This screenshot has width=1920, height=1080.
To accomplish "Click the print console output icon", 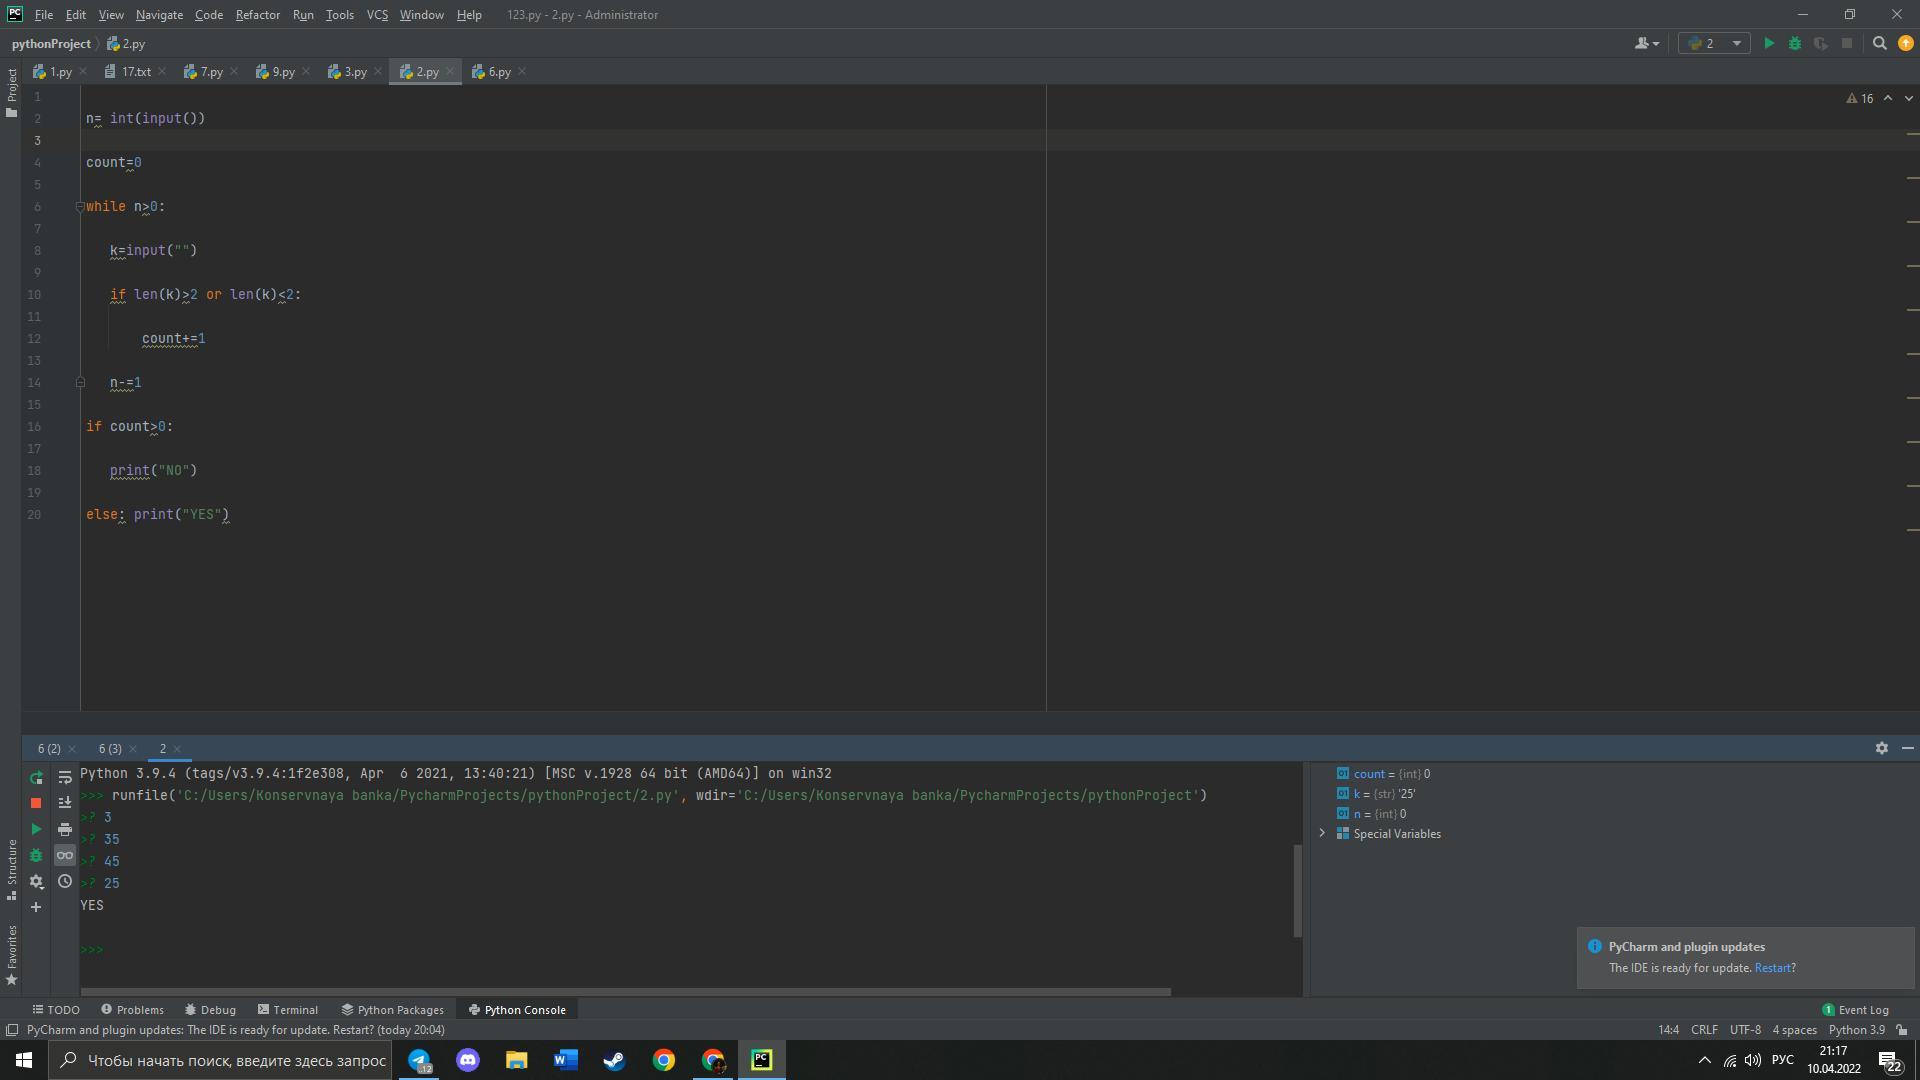I will pos(65,830).
